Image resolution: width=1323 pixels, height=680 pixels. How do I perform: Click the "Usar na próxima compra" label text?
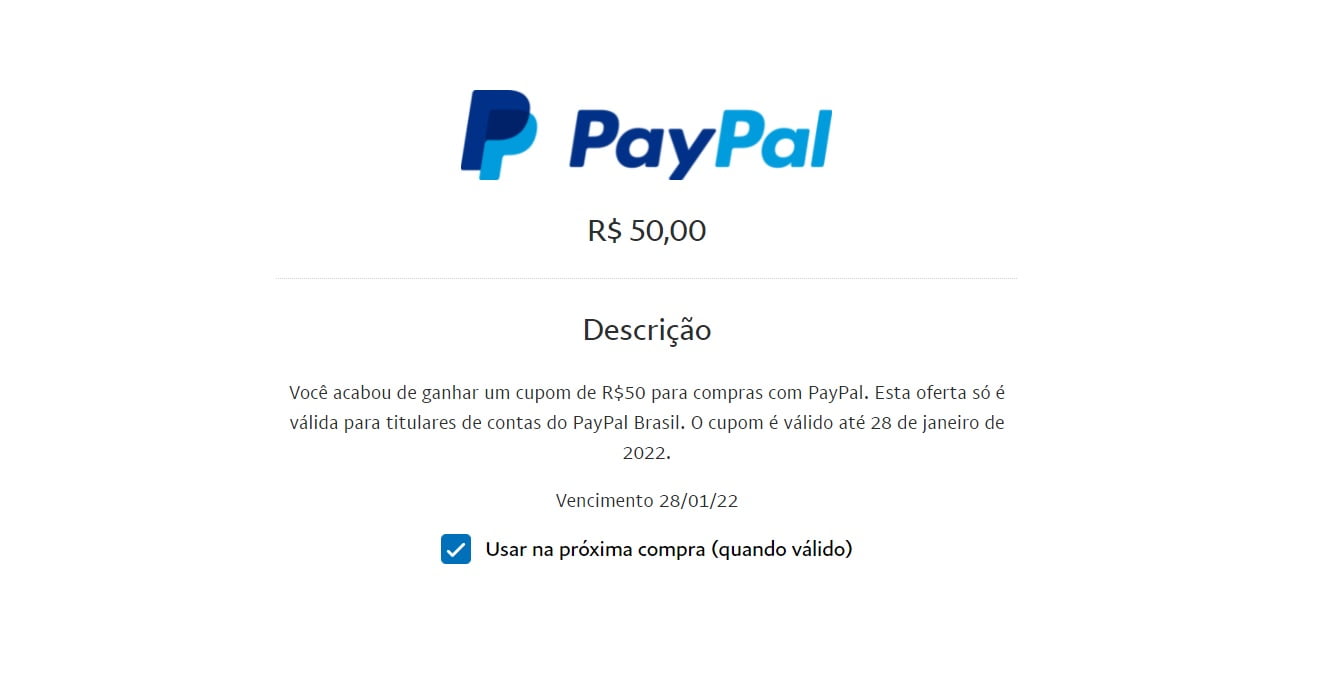coord(596,549)
